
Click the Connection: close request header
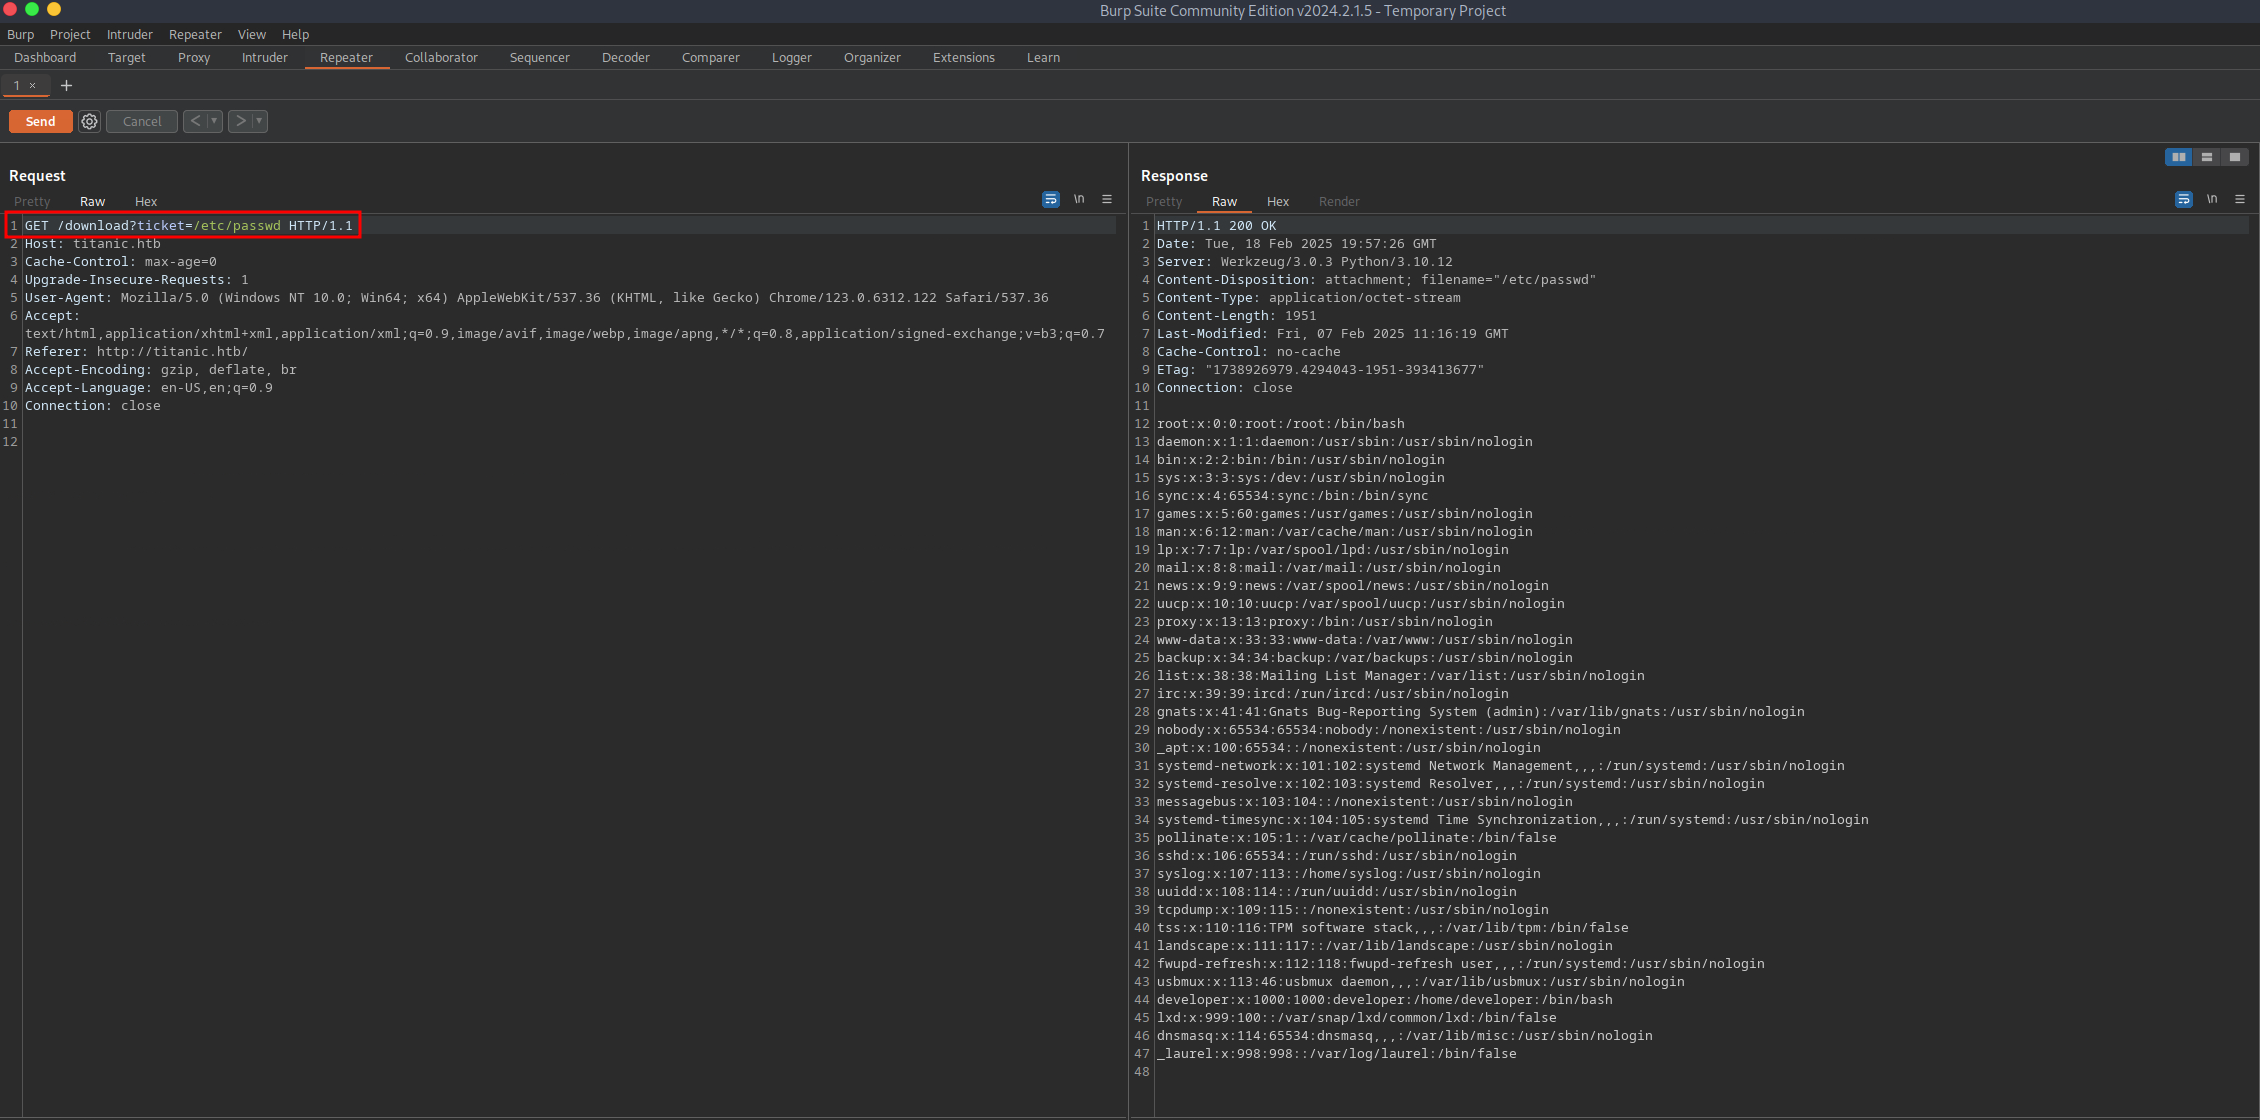point(93,405)
